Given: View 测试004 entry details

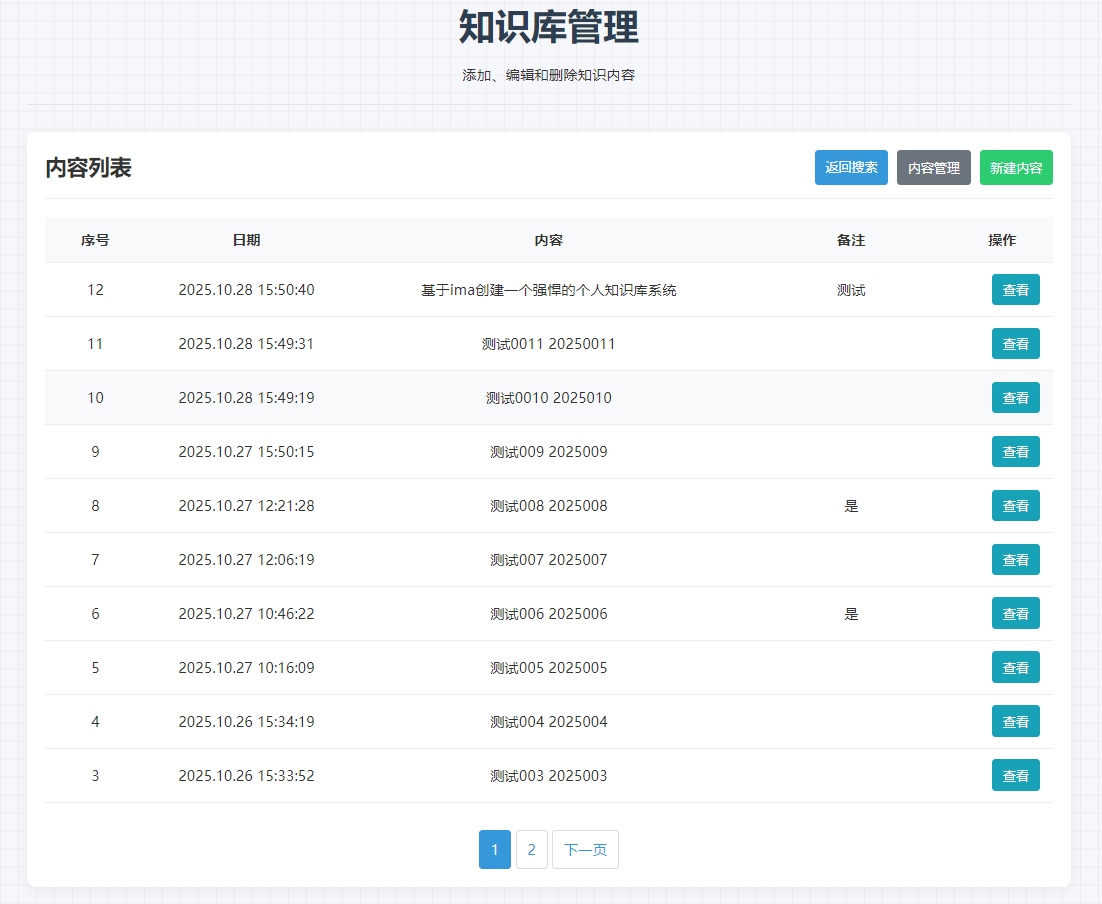Looking at the screenshot, I should coord(1015,722).
